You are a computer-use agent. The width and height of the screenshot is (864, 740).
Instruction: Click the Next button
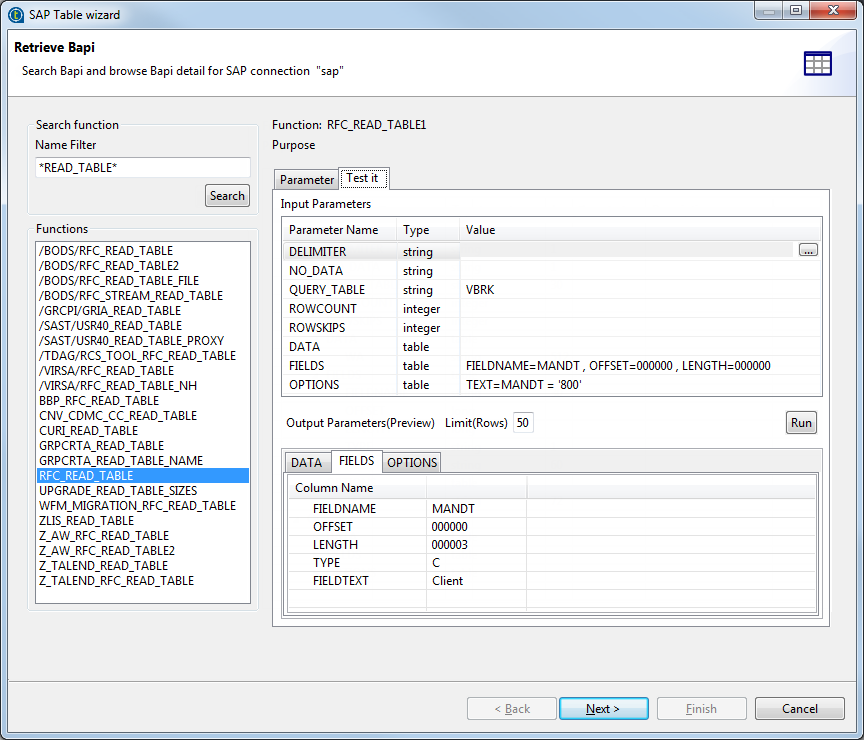pyautogui.click(x=602, y=709)
